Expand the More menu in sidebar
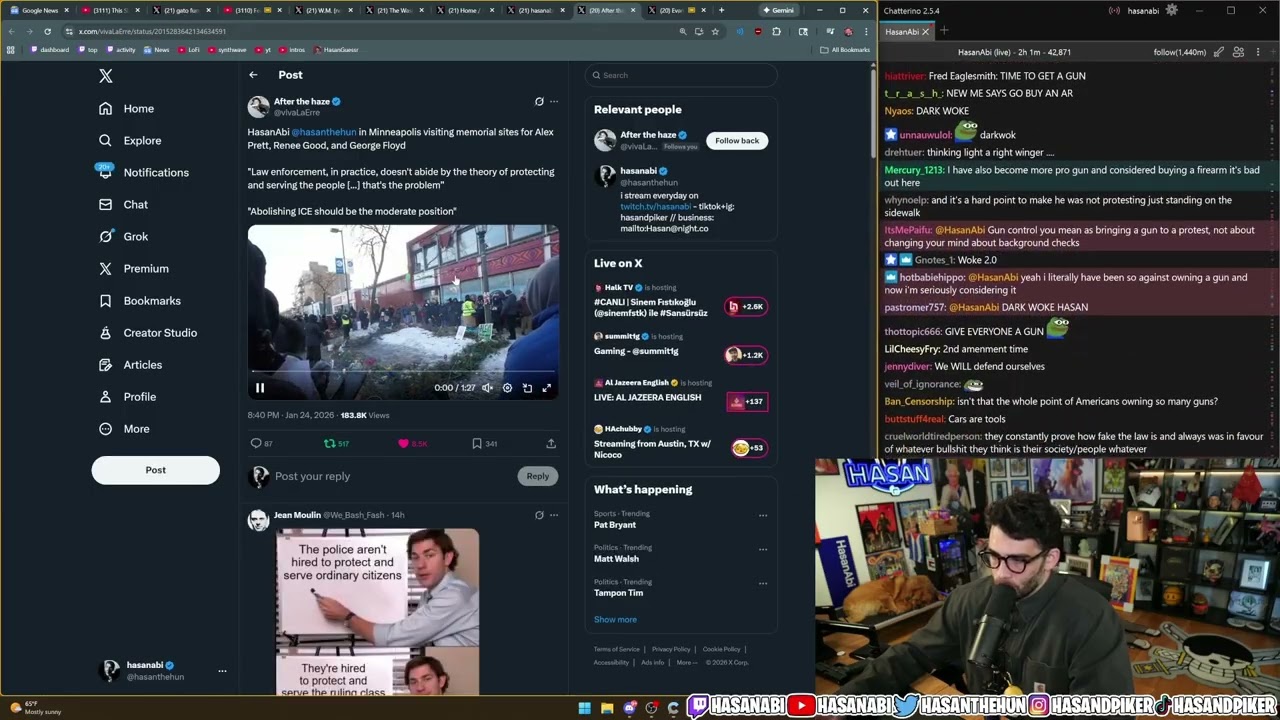Viewport: 1280px width, 720px height. click(x=124, y=429)
